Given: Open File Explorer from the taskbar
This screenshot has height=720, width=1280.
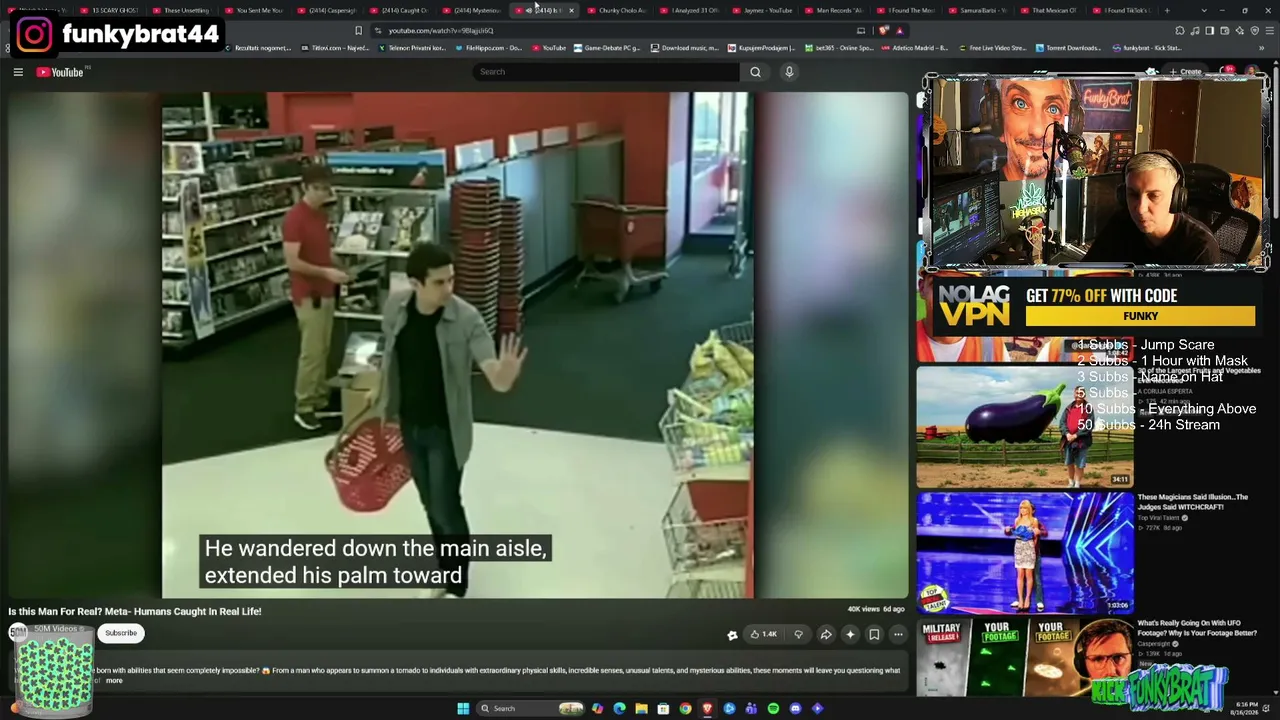Looking at the screenshot, I should pos(641,709).
